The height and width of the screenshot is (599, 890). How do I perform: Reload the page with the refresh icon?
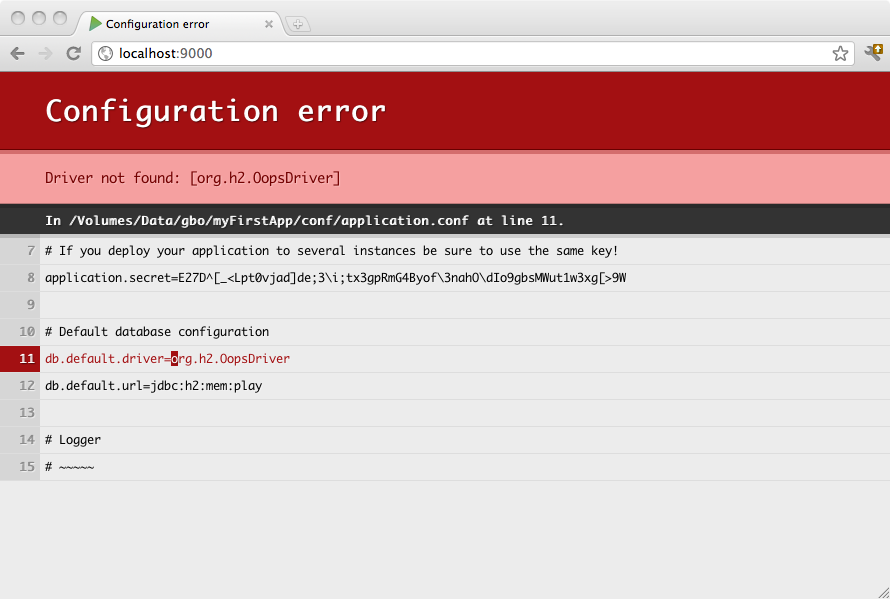[x=73, y=53]
